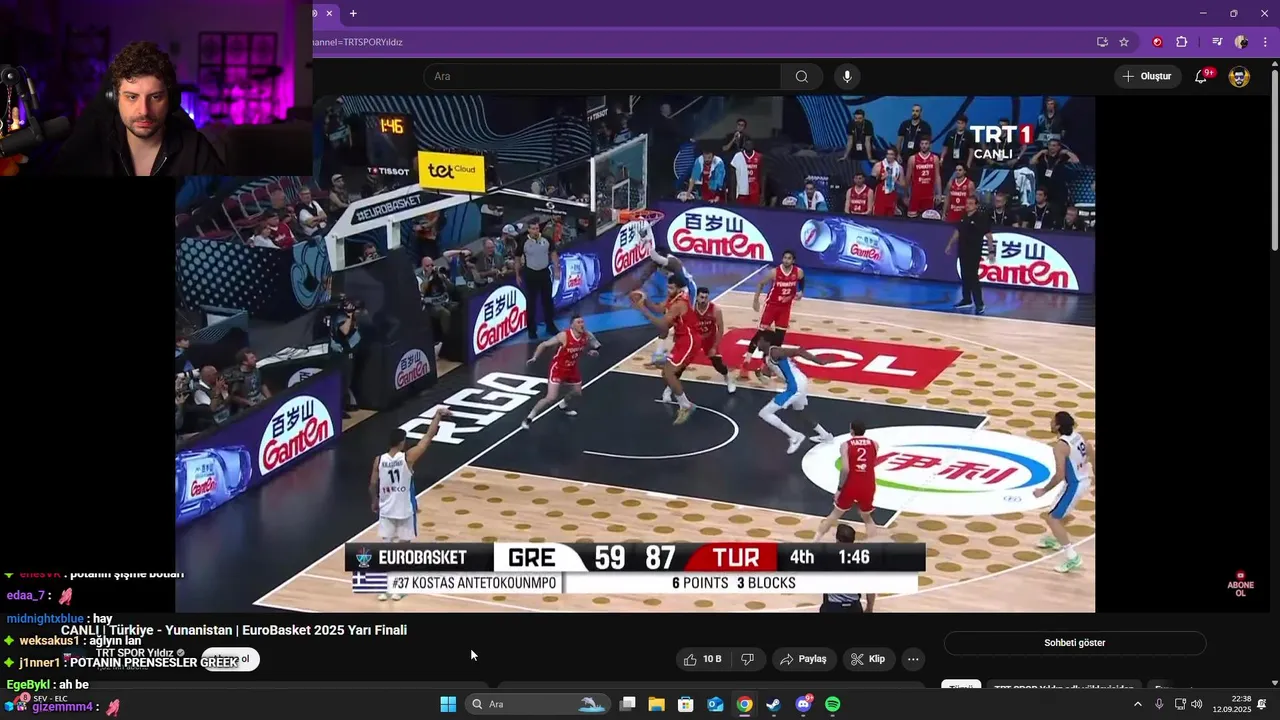Screen dimensions: 1280x720
Task: Open Spotify from taskbar
Action: coord(832,704)
